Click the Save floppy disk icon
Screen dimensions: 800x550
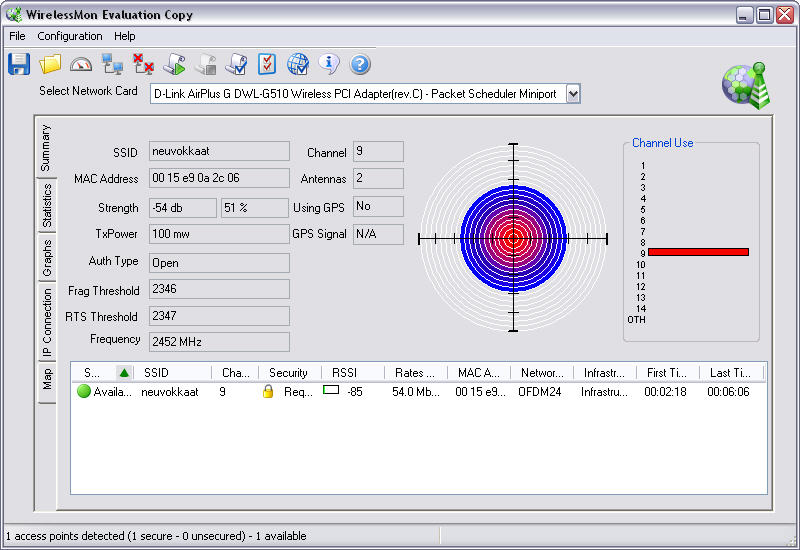point(19,64)
